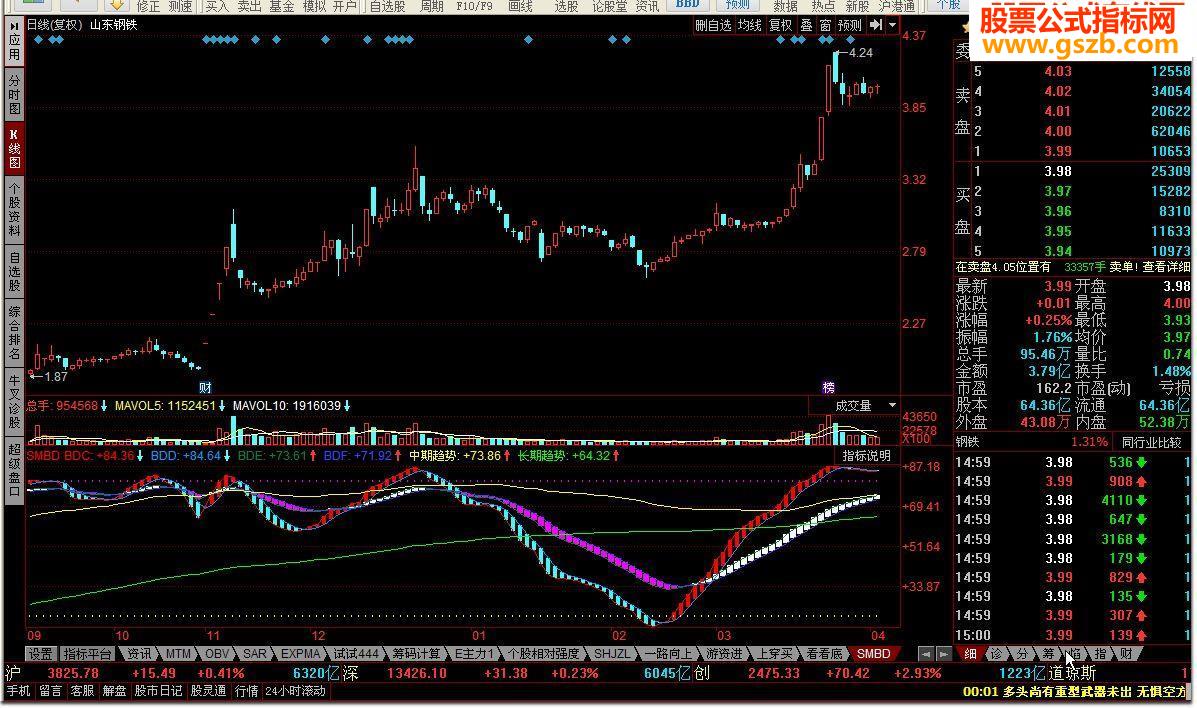
Task: Toggle 复权 price adjustment
Action: click(780, 25)
